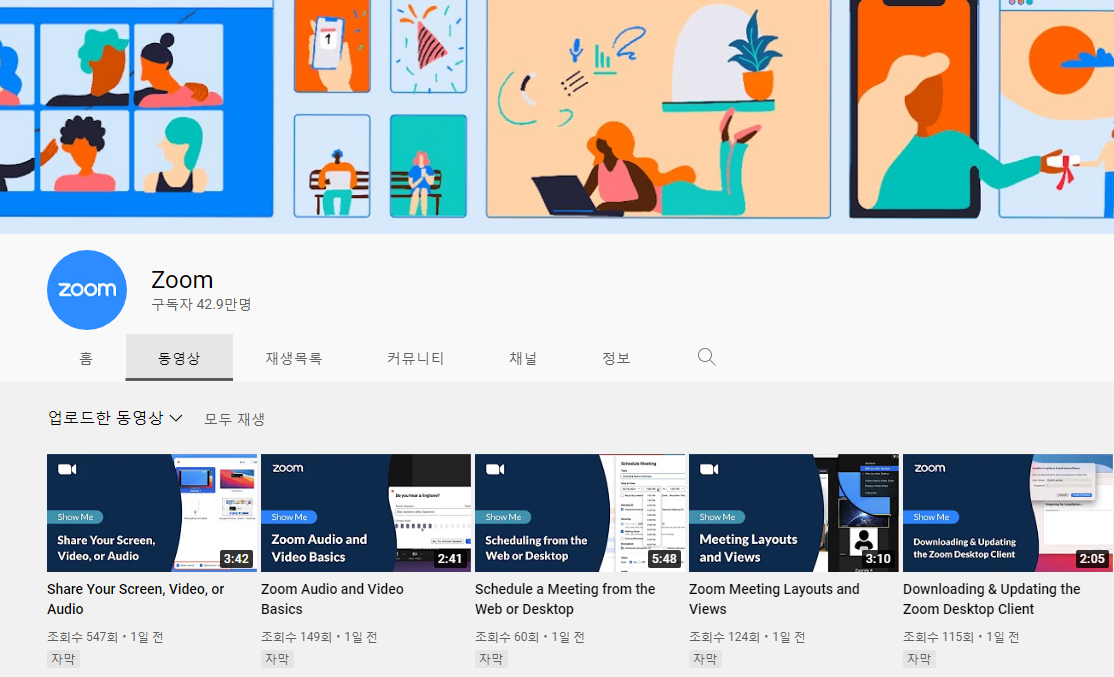Click the Show Me label on Share Your Screen thumbnail
The width and height of the screenshot is (1114, 677).
tap(75, 517)
